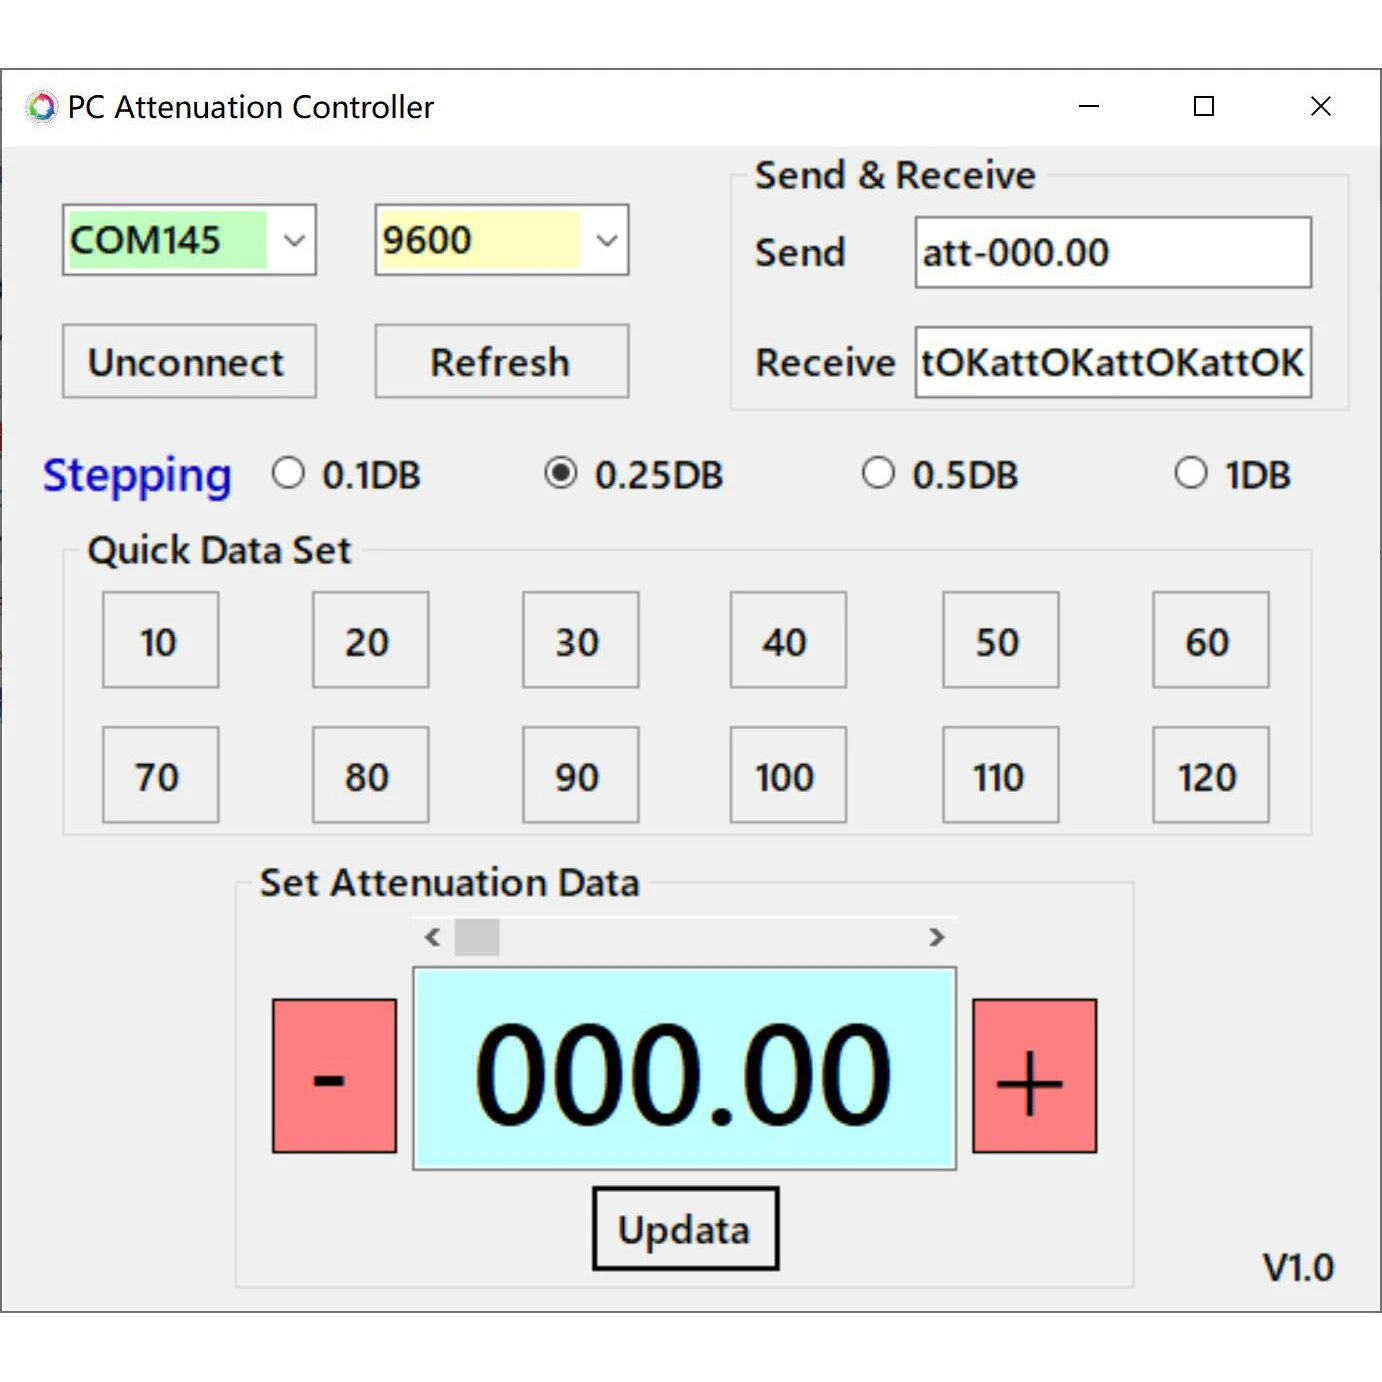
Task: Click the Updata button
Action: pos(685,1229)
